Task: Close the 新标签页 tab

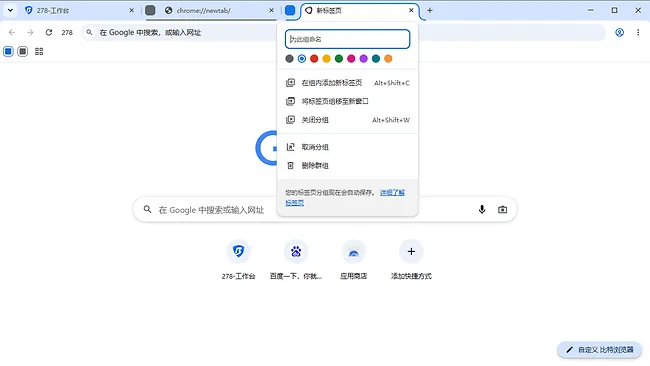Action: [411, 10]
